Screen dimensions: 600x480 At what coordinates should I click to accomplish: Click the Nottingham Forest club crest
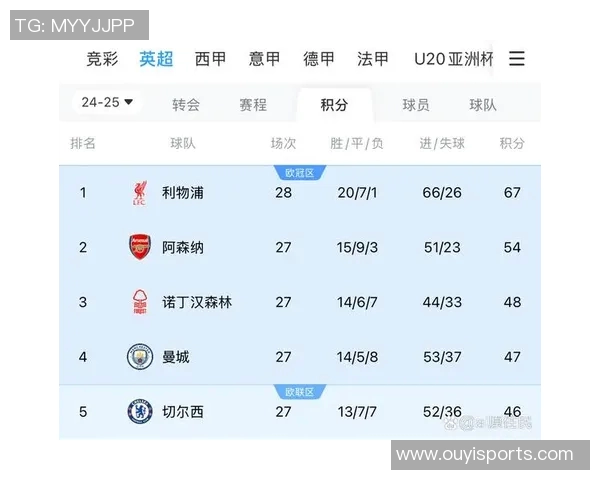[139, 302]
